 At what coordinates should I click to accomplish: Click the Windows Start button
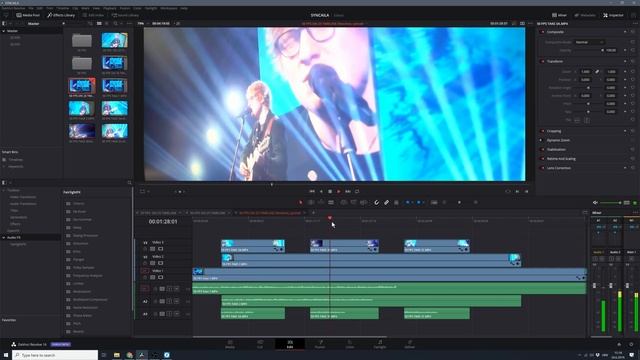[5, 355]
